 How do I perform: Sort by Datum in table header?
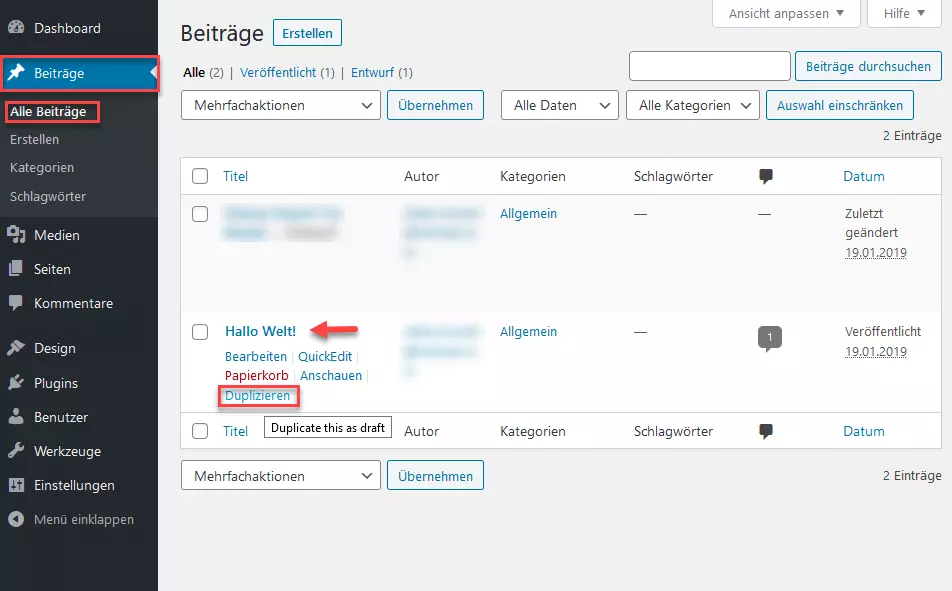pos(863,176)
